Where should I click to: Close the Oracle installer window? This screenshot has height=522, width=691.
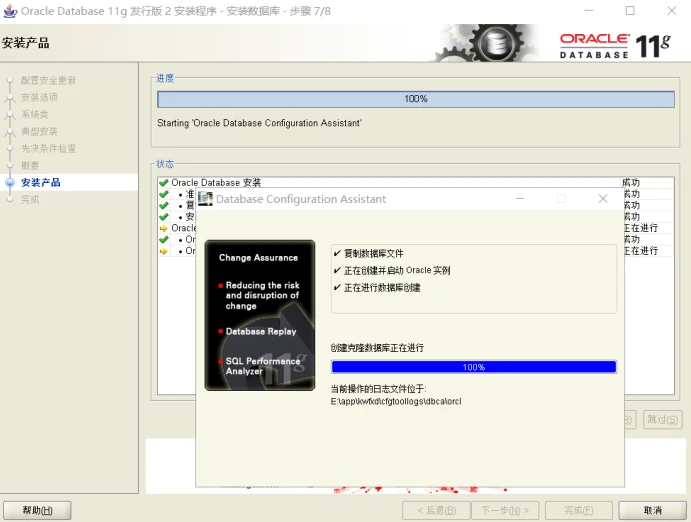tap(672, 11)
